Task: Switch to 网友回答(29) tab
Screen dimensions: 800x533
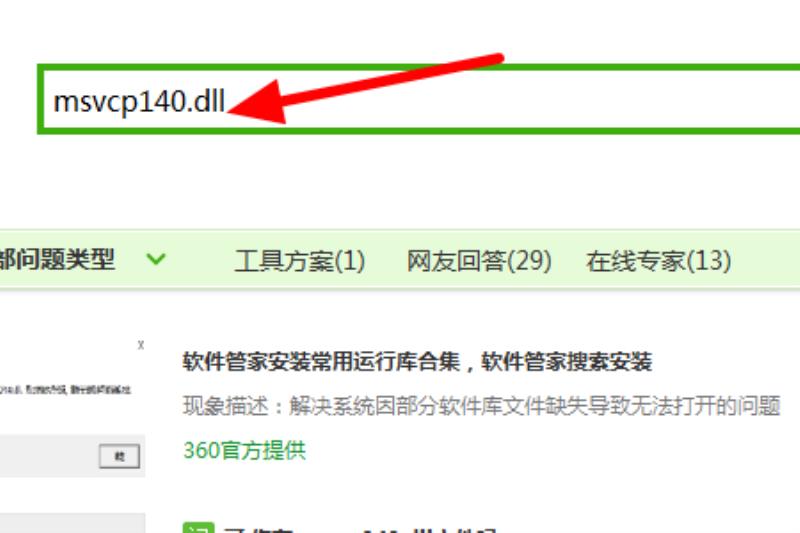Action: coord(479,261)
